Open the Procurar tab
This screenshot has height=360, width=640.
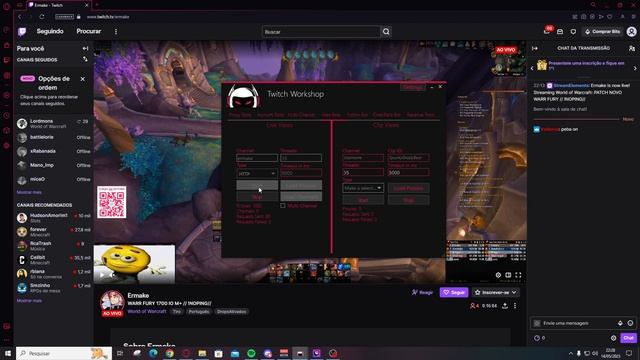tap(89, 31)
